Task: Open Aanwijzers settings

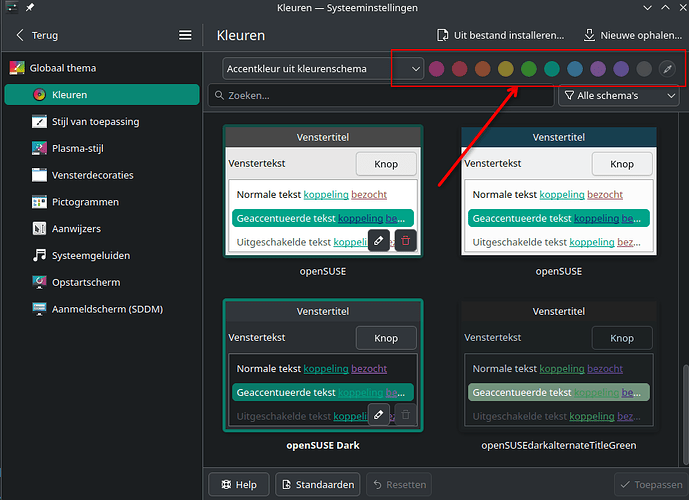Action: click(102, 229)
